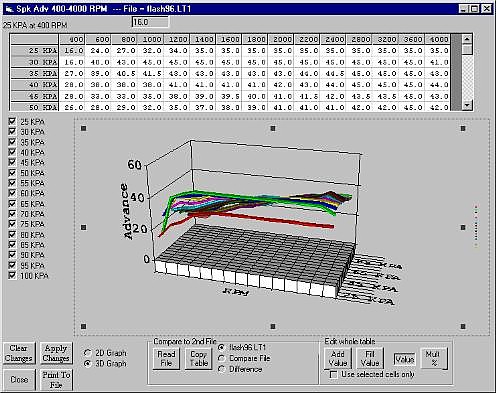Image resolution: width=496 pixels, height=393 pixels.
Task: Click the table's scroll down arrow
Action: (467, 105)
